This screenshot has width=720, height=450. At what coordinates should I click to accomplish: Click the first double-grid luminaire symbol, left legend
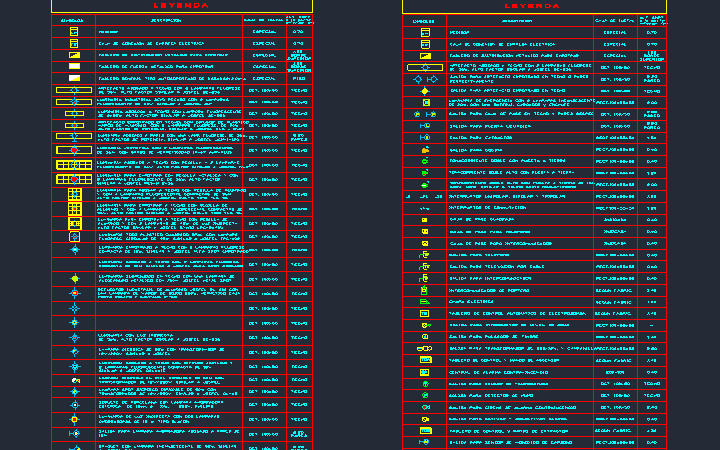point(74,164)
